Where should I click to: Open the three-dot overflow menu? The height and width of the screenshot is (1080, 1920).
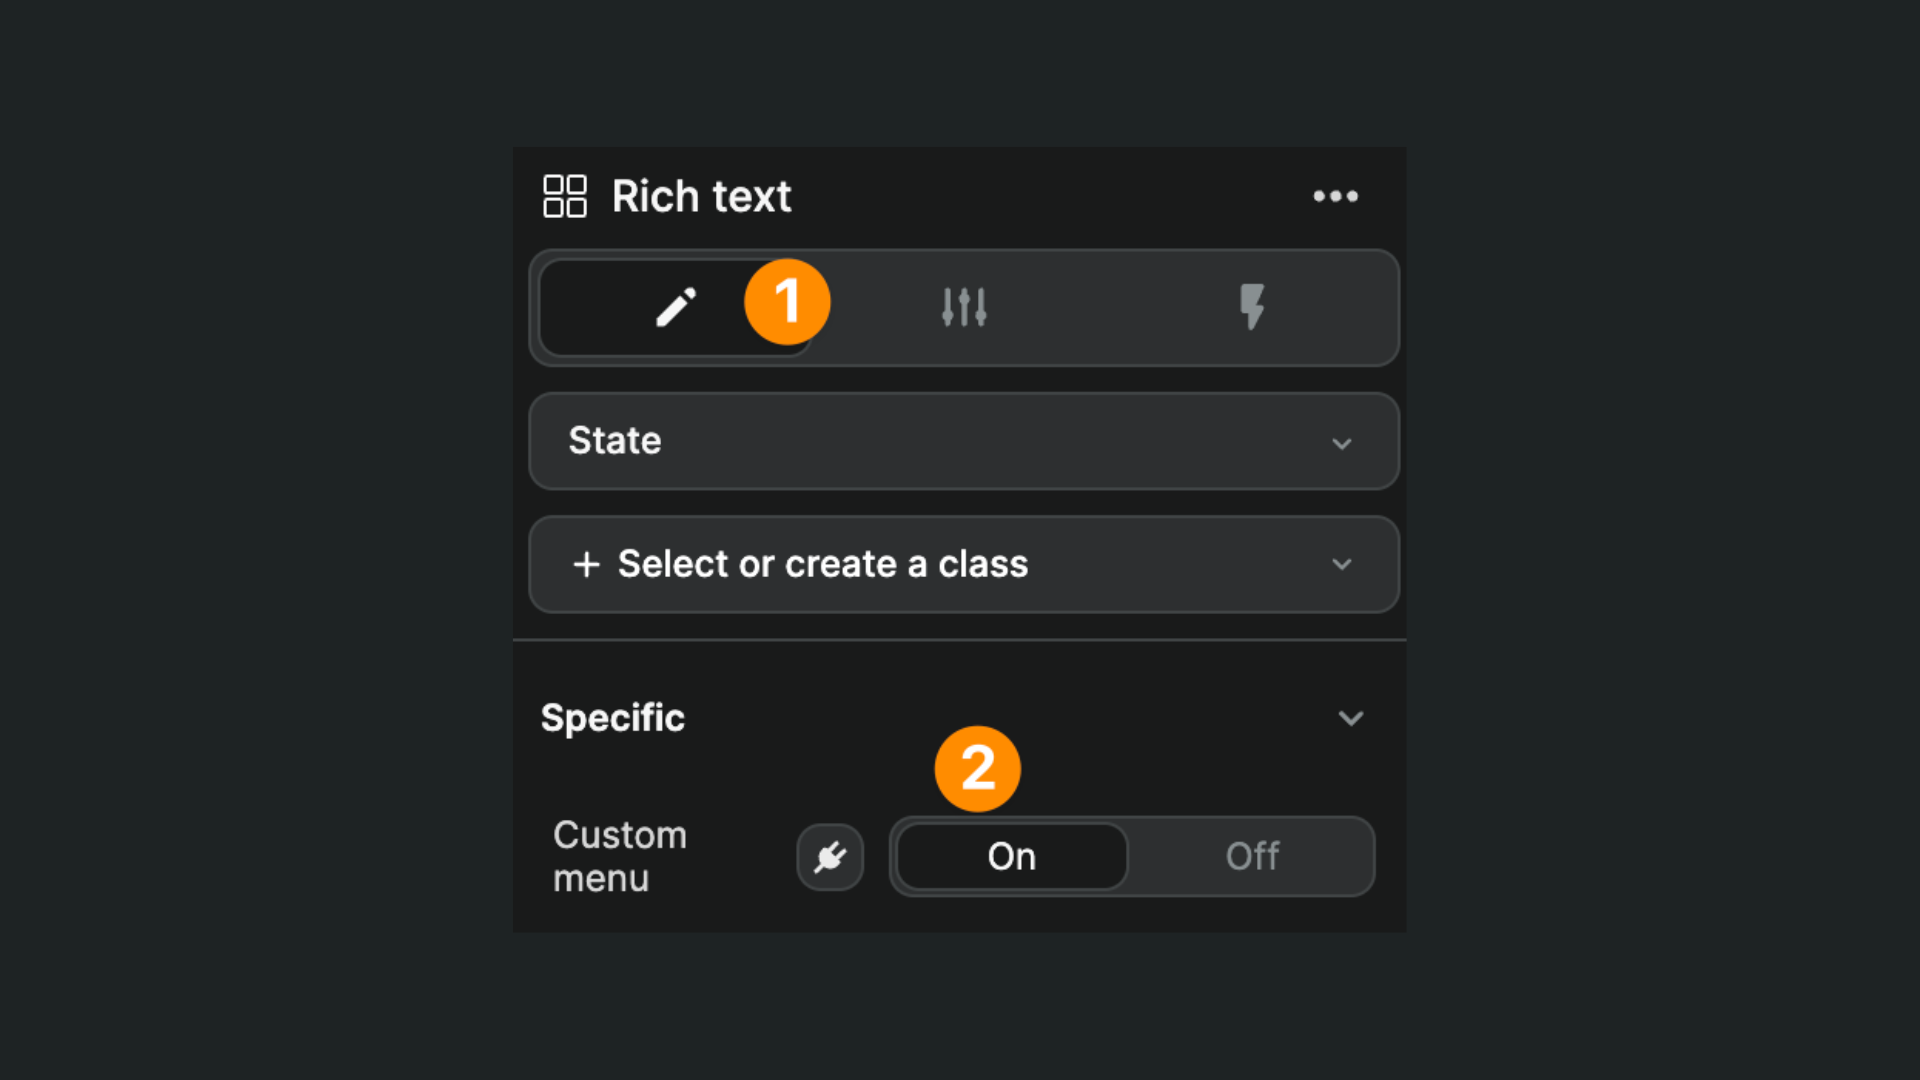pos(1336,196)
